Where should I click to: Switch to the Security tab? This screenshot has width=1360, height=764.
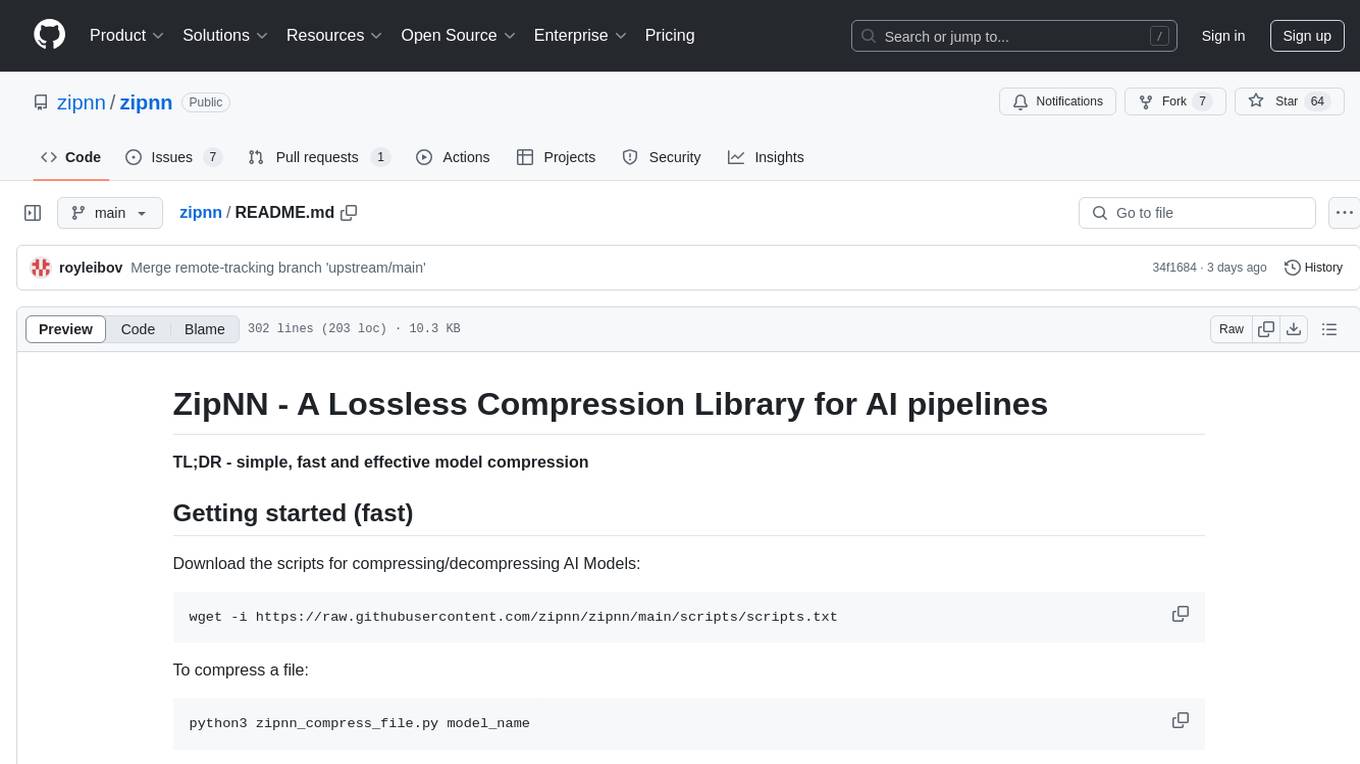click(661, 157)
